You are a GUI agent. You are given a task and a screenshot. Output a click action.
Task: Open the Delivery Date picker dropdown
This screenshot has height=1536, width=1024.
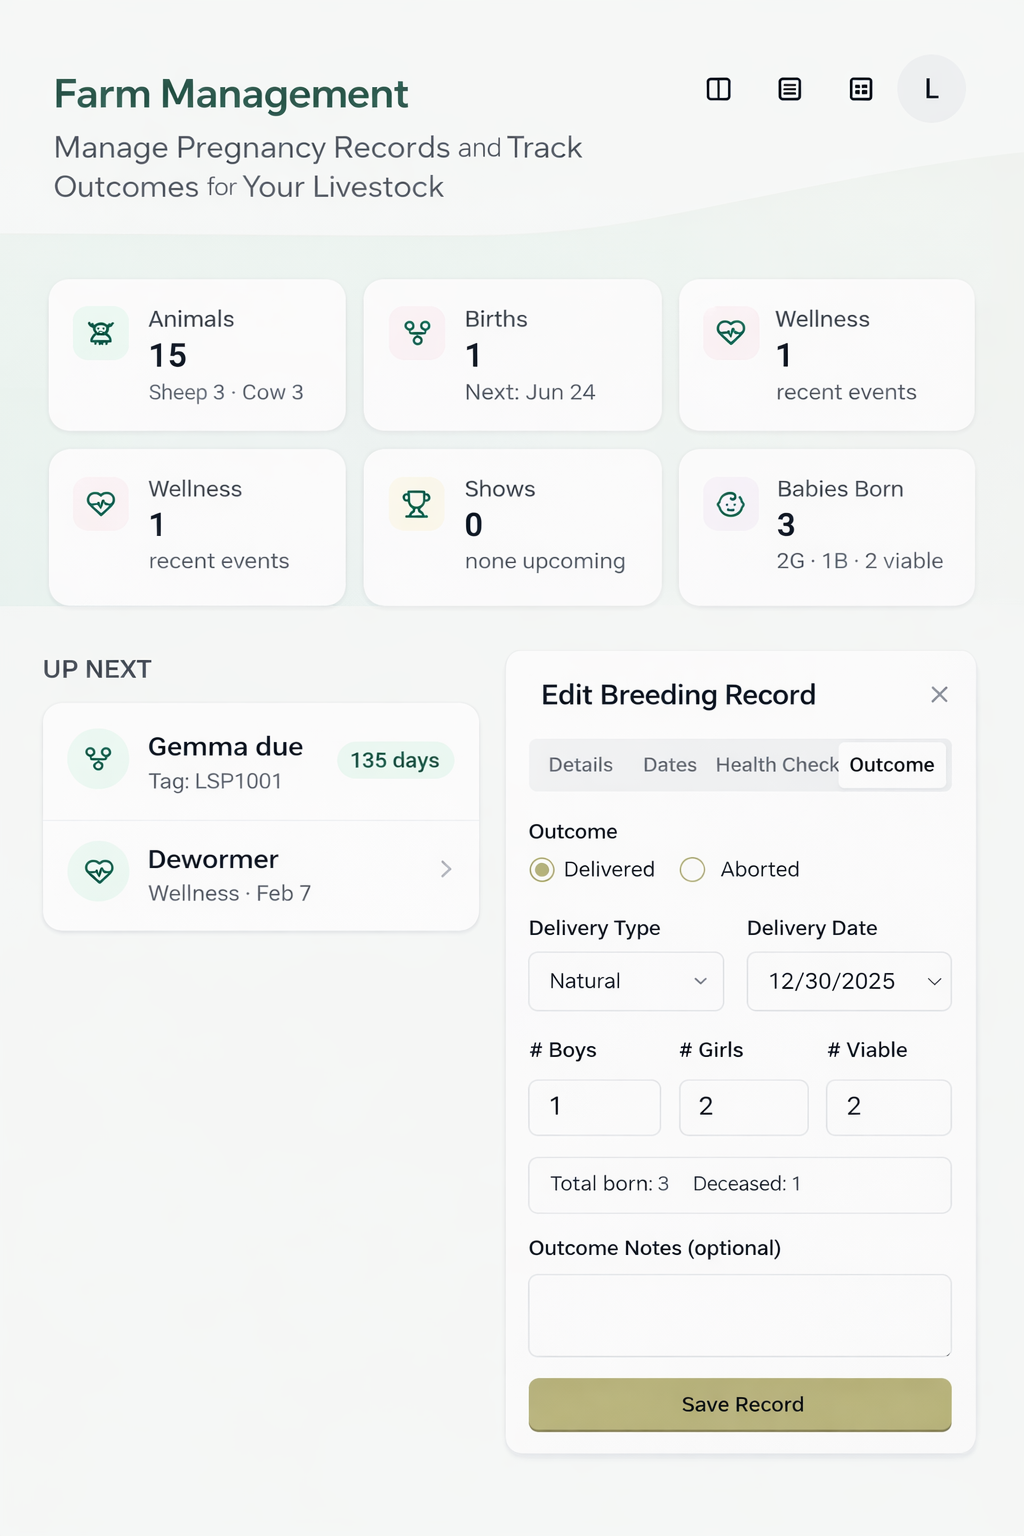(849, 981)
